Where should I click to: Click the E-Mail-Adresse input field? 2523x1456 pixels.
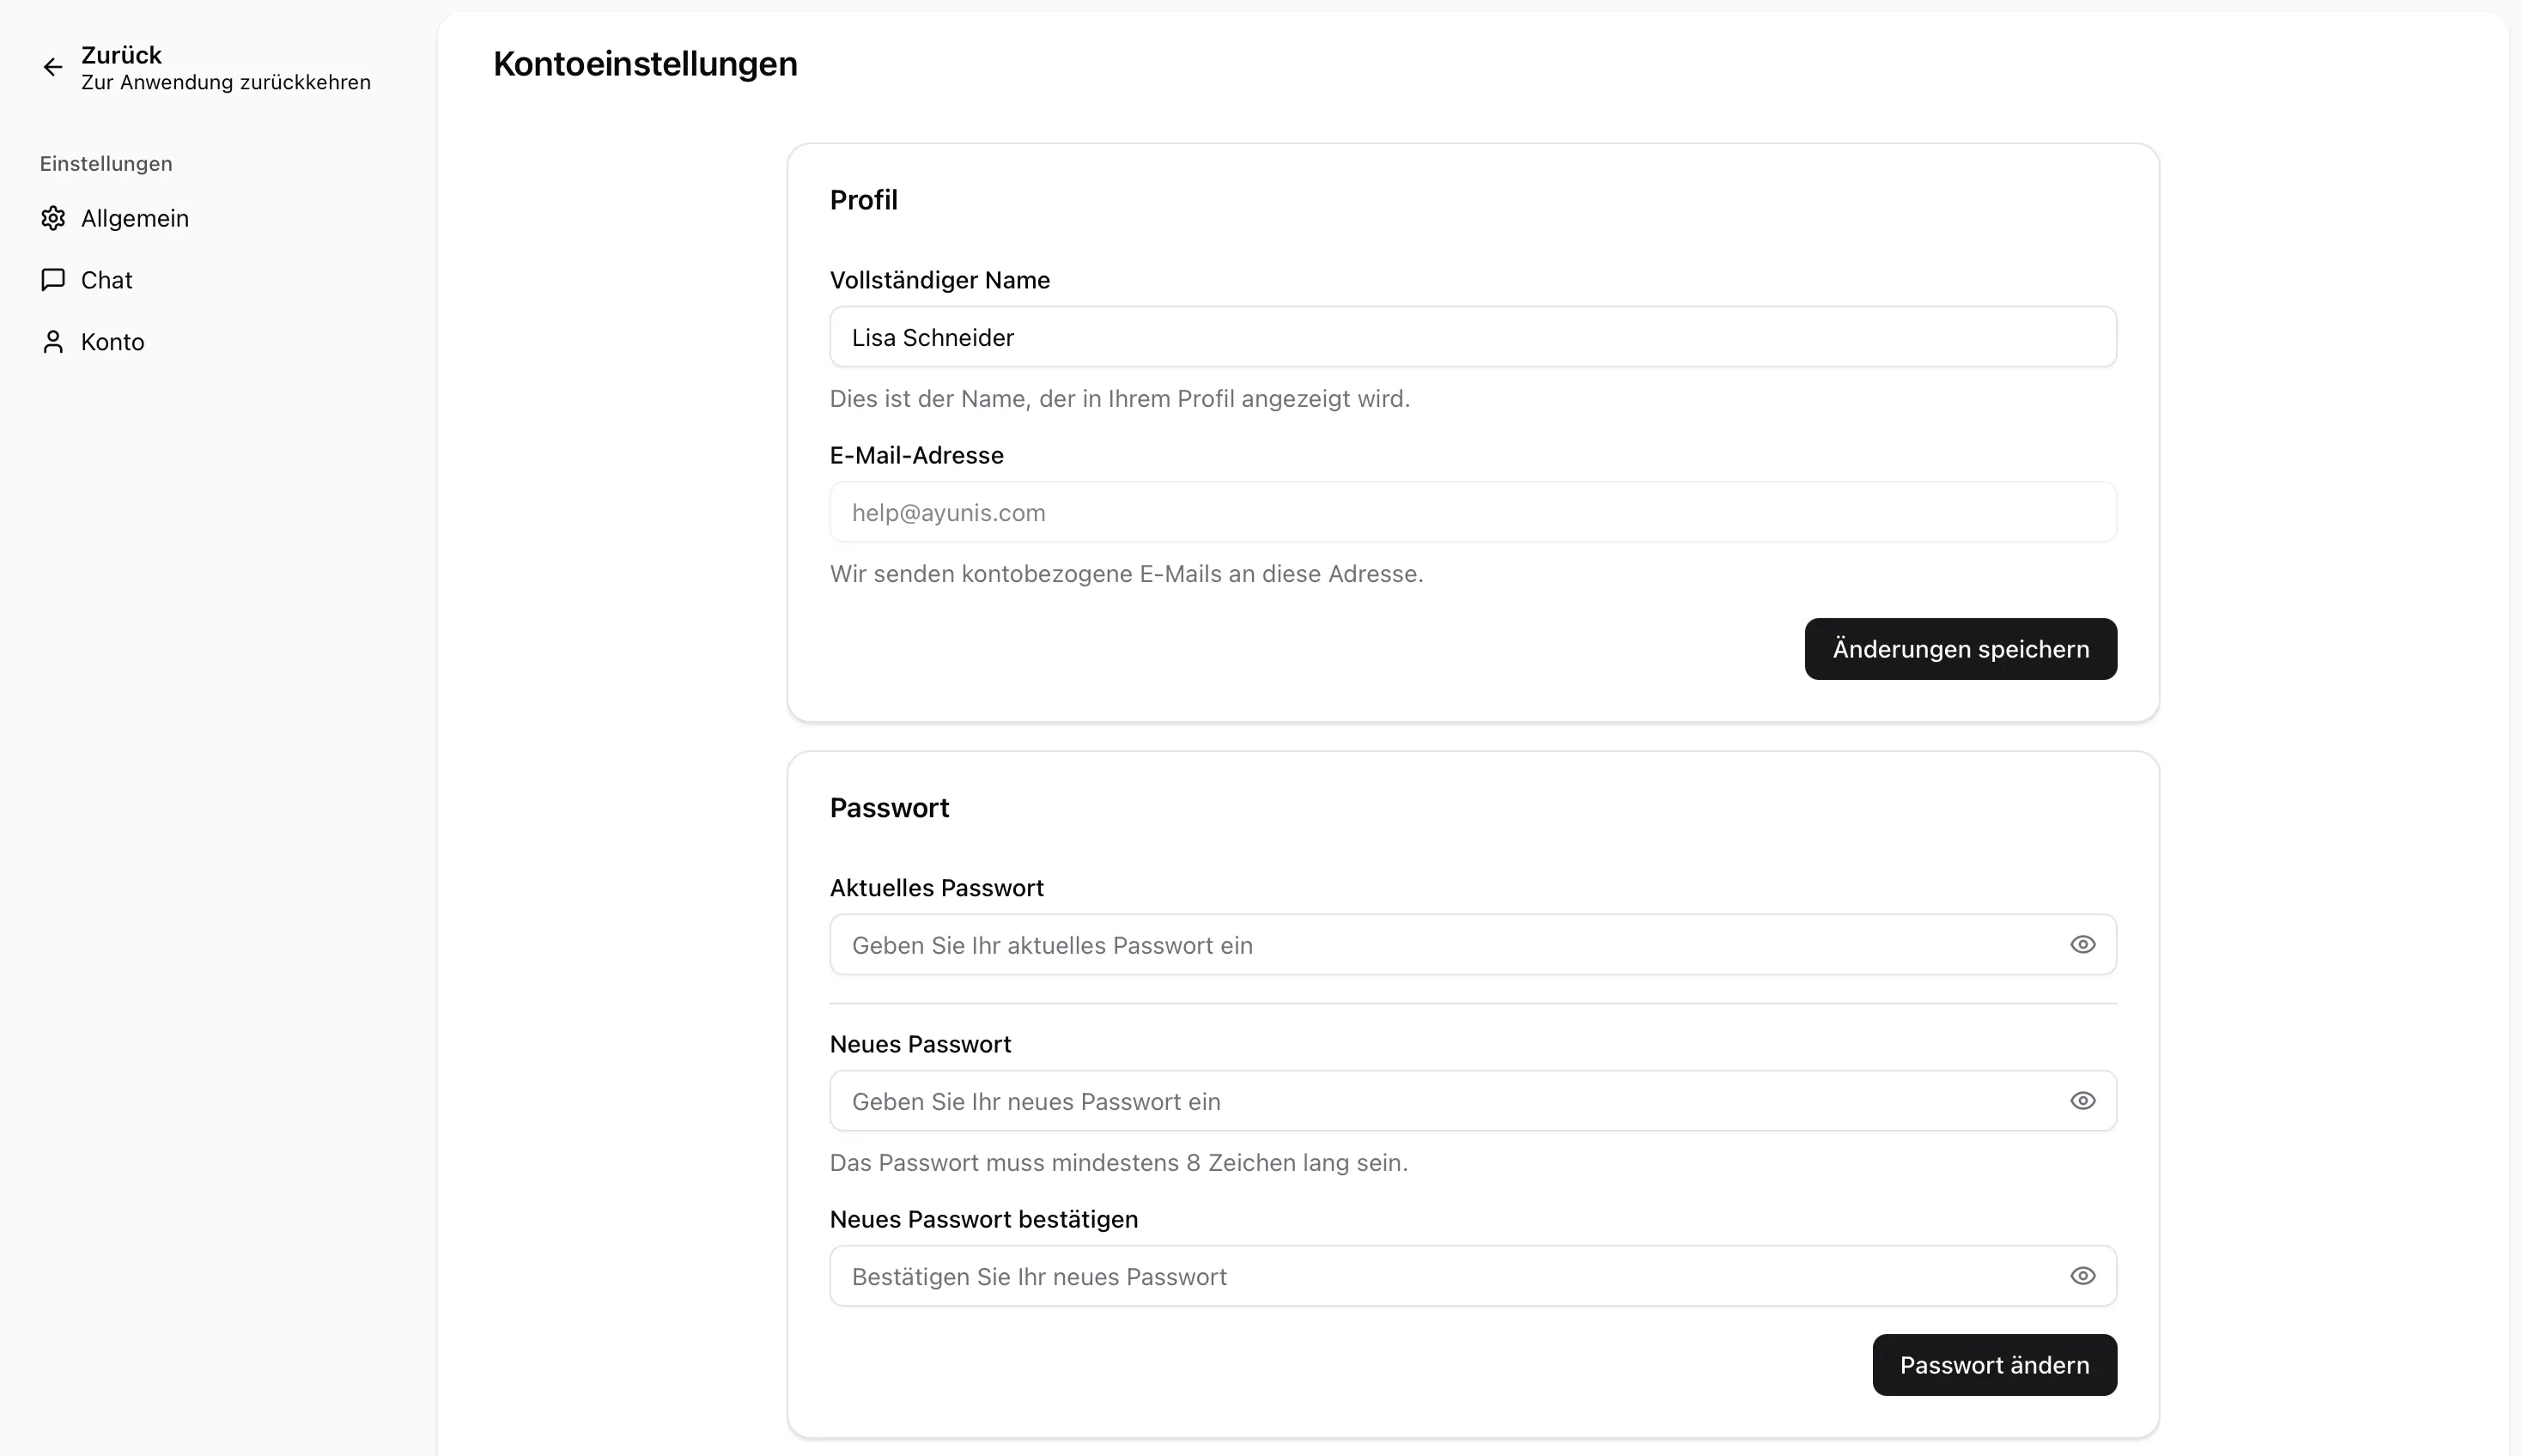point(1470,512)
